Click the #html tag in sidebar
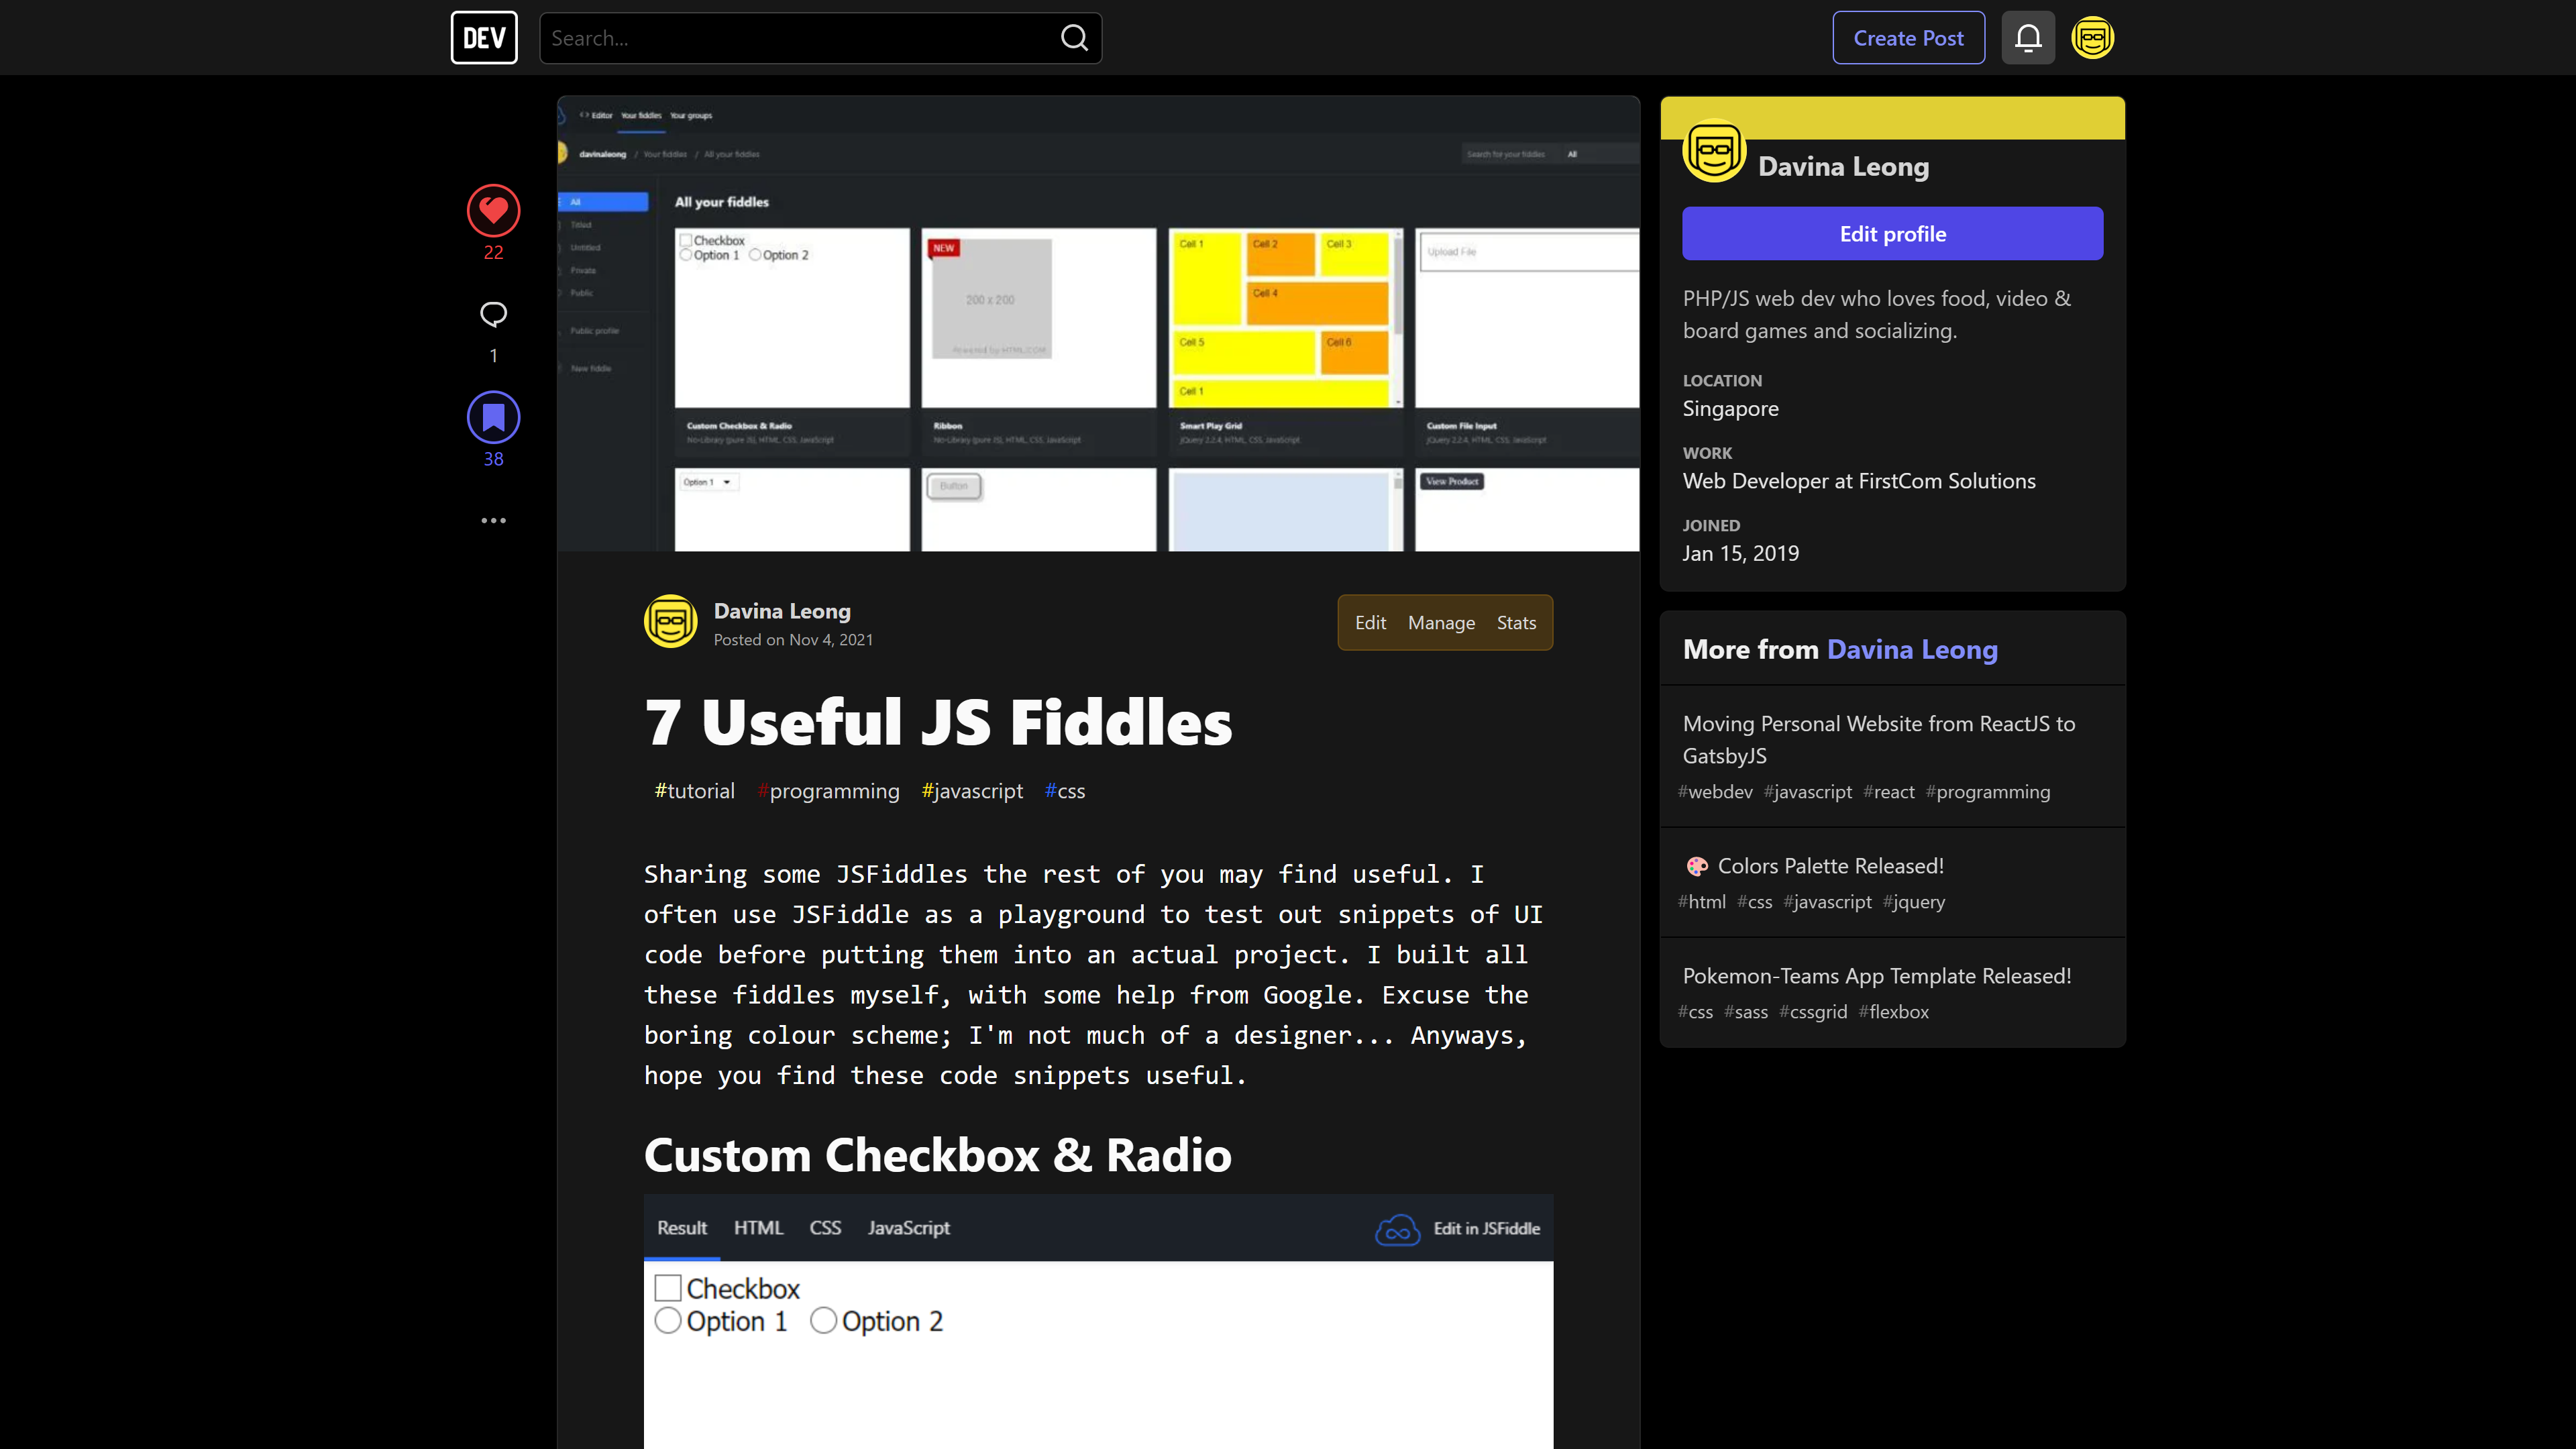The height and width of the screenshot is (1449, 2576). (x=1702, y=902)
